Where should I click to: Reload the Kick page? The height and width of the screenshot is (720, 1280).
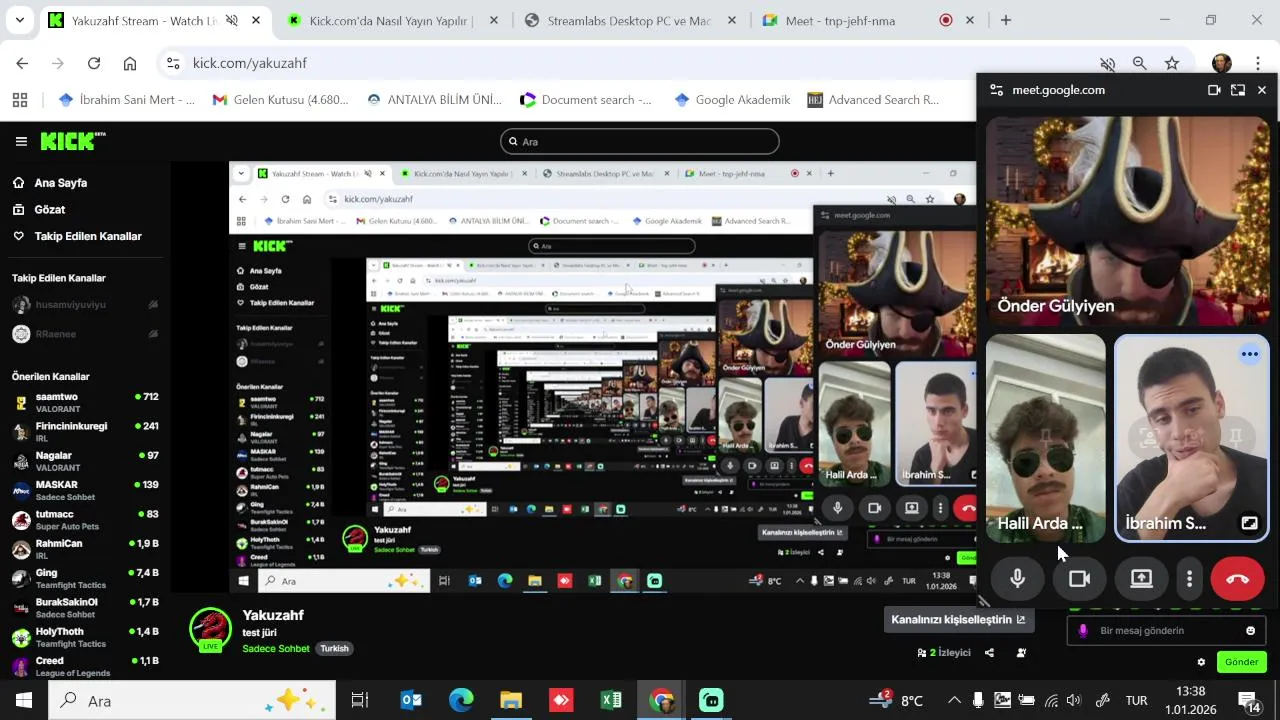pyautogui.click(x=94, y=63)
